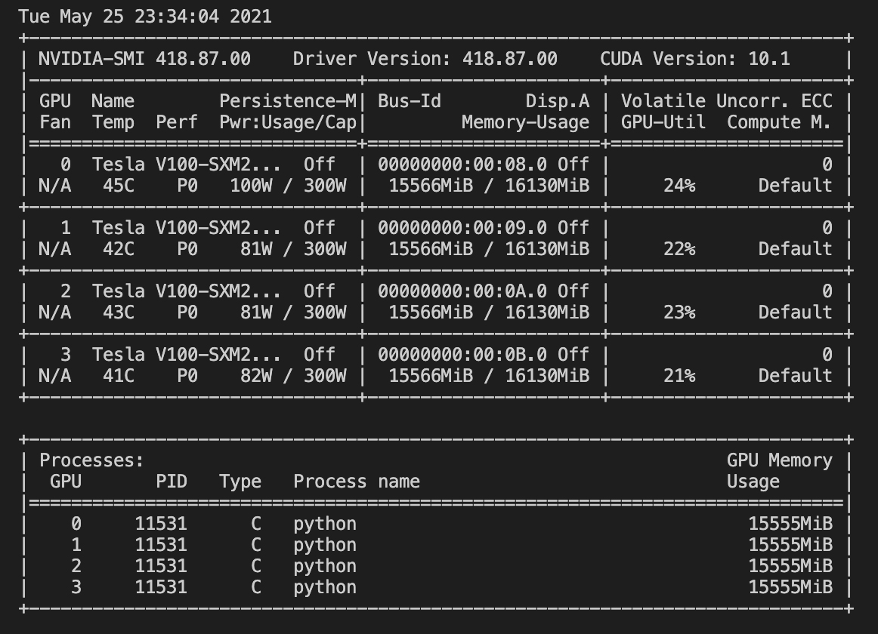
Task: Click the NVIDIA-SMI 418.87.00 version text
Action: (144, 59)
